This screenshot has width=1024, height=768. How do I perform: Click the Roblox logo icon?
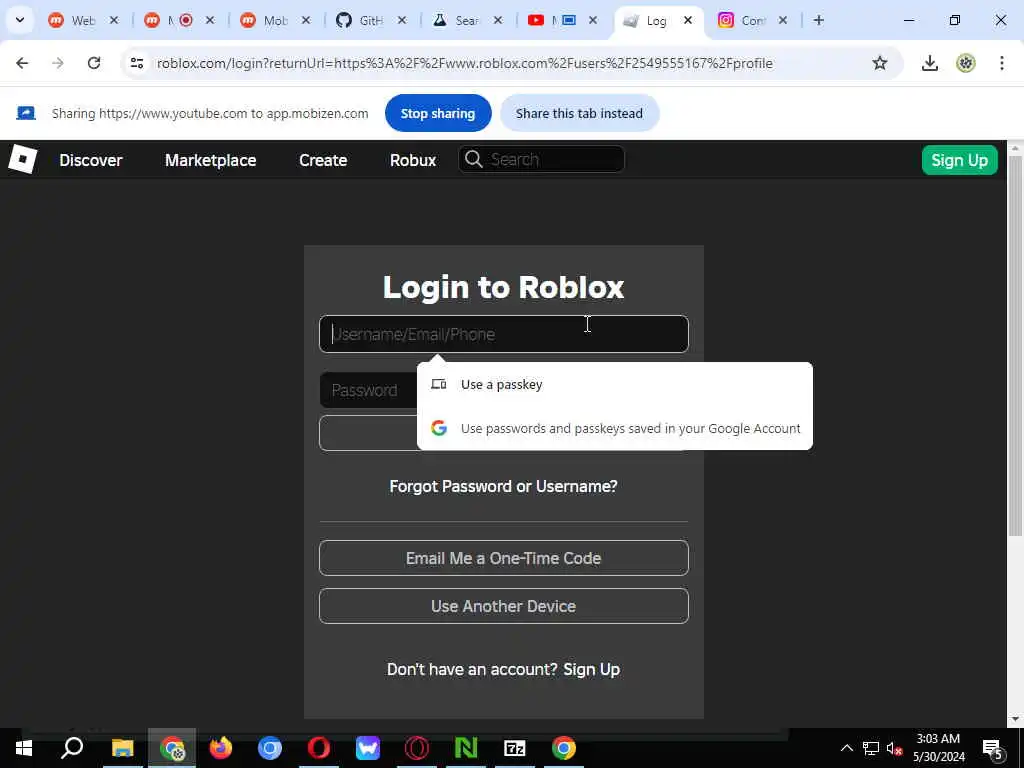pyautogui.click(x=22, y=159)
